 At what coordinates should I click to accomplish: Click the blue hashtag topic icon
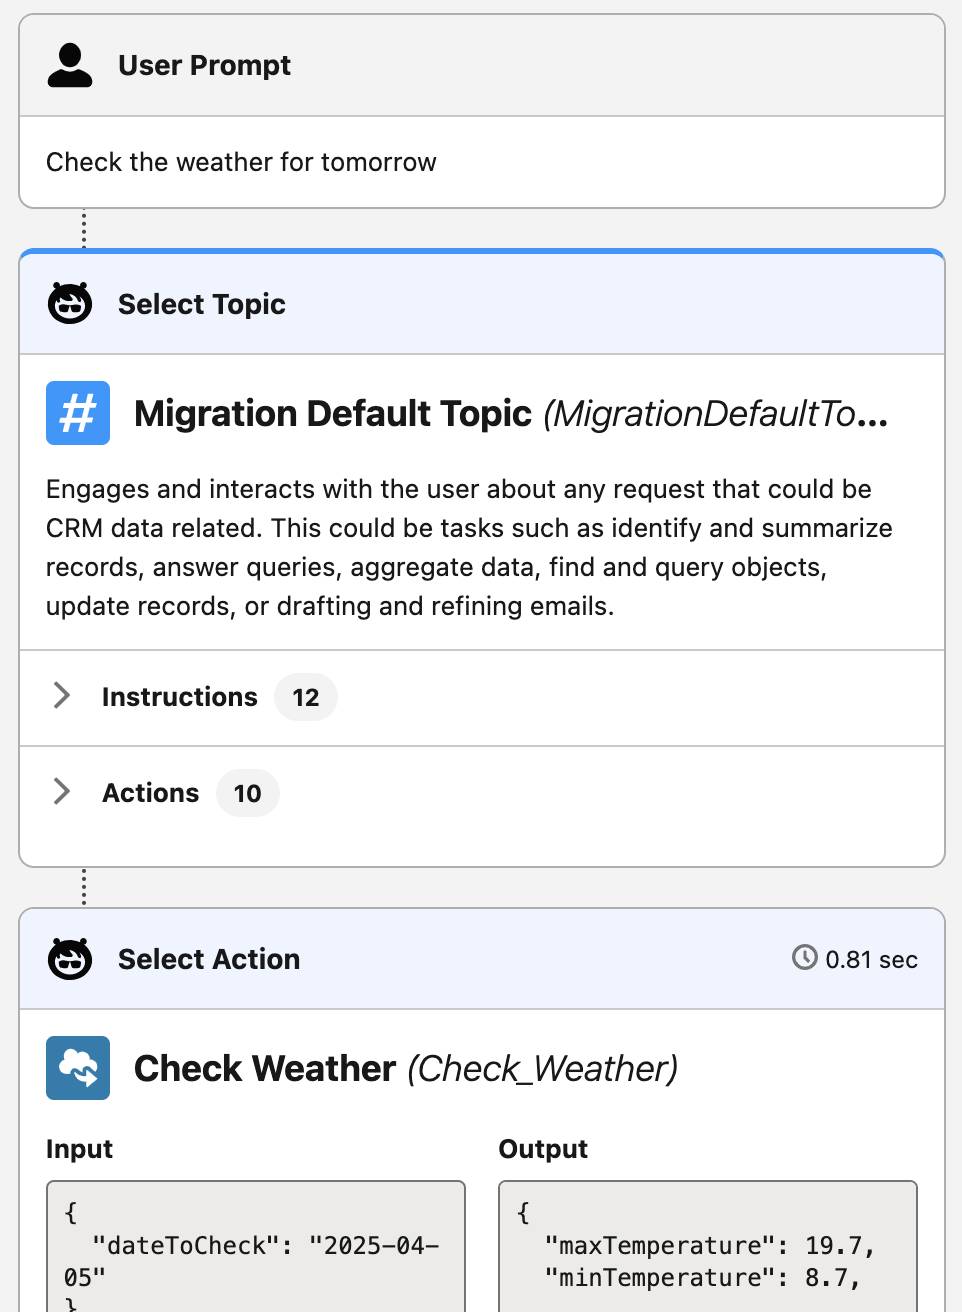coord(78,413)
